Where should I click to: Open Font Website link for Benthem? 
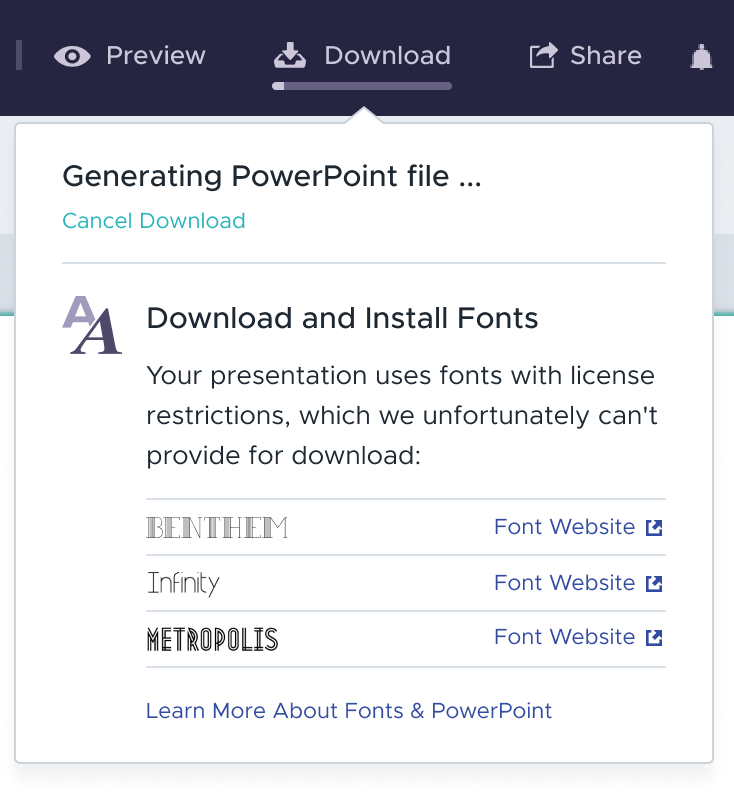[564, 527]
